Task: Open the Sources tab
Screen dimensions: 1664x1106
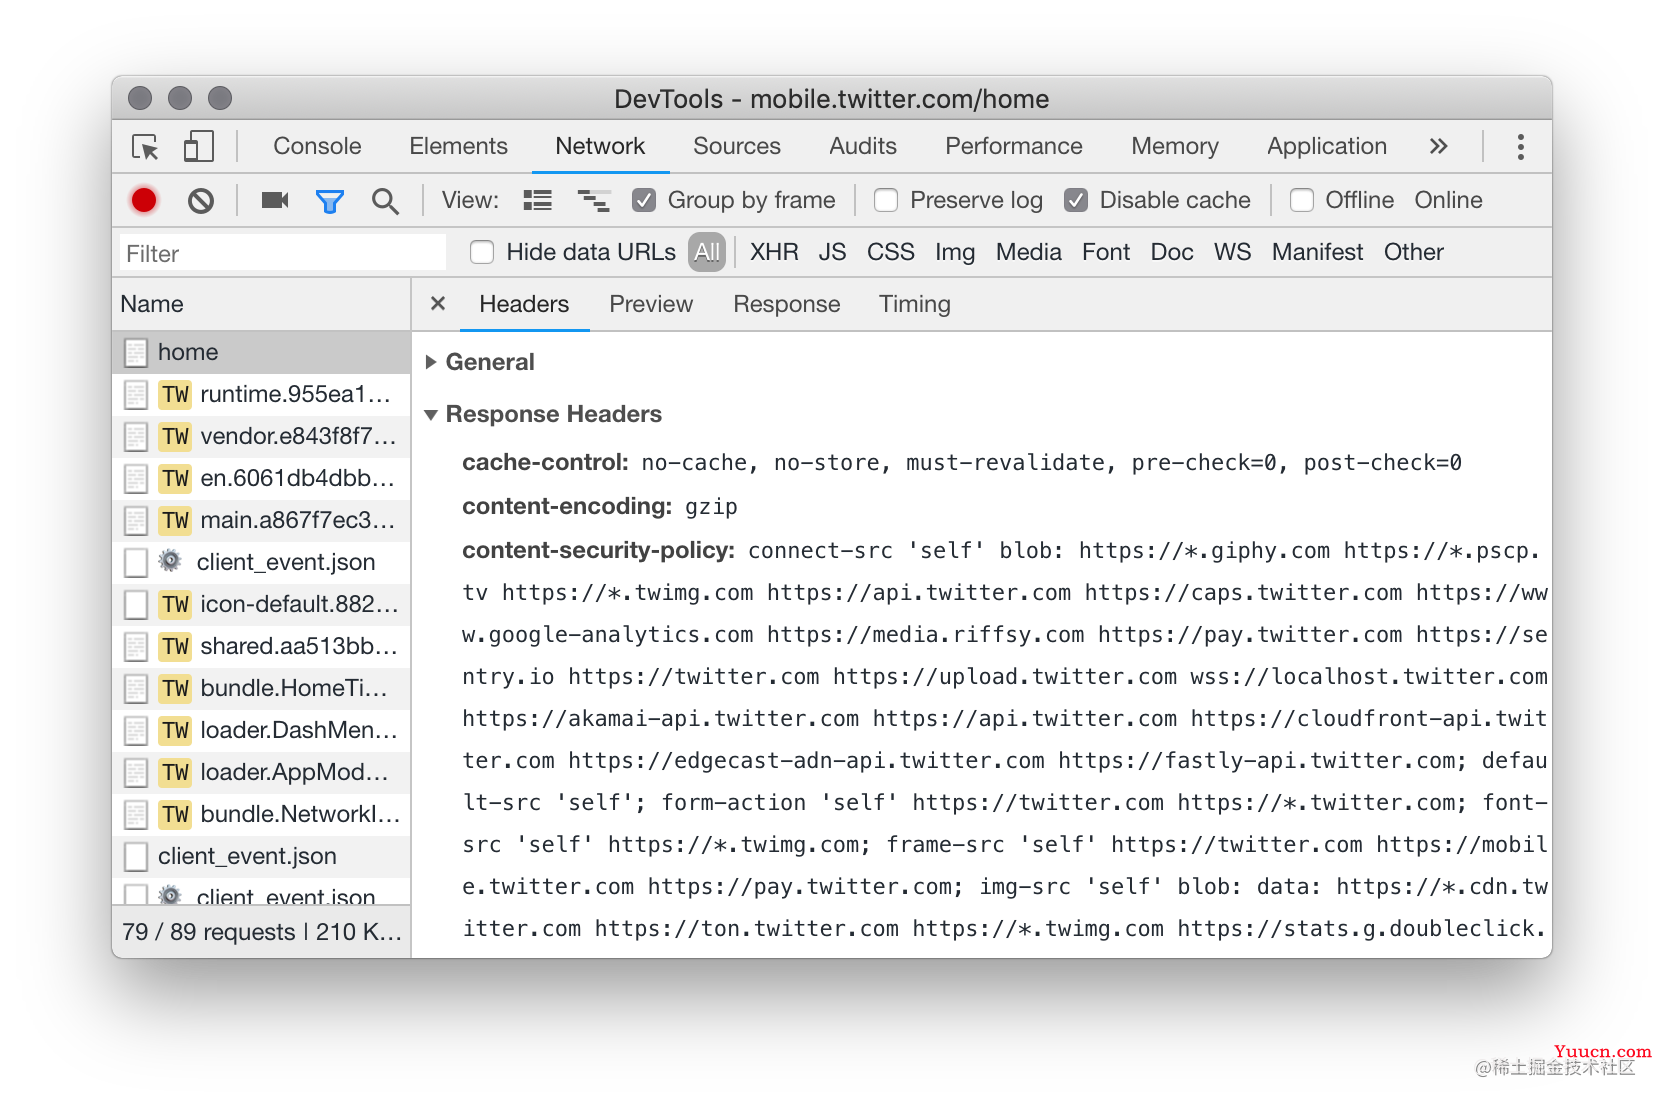Action: pyautogui.click(x=737, y=146)
